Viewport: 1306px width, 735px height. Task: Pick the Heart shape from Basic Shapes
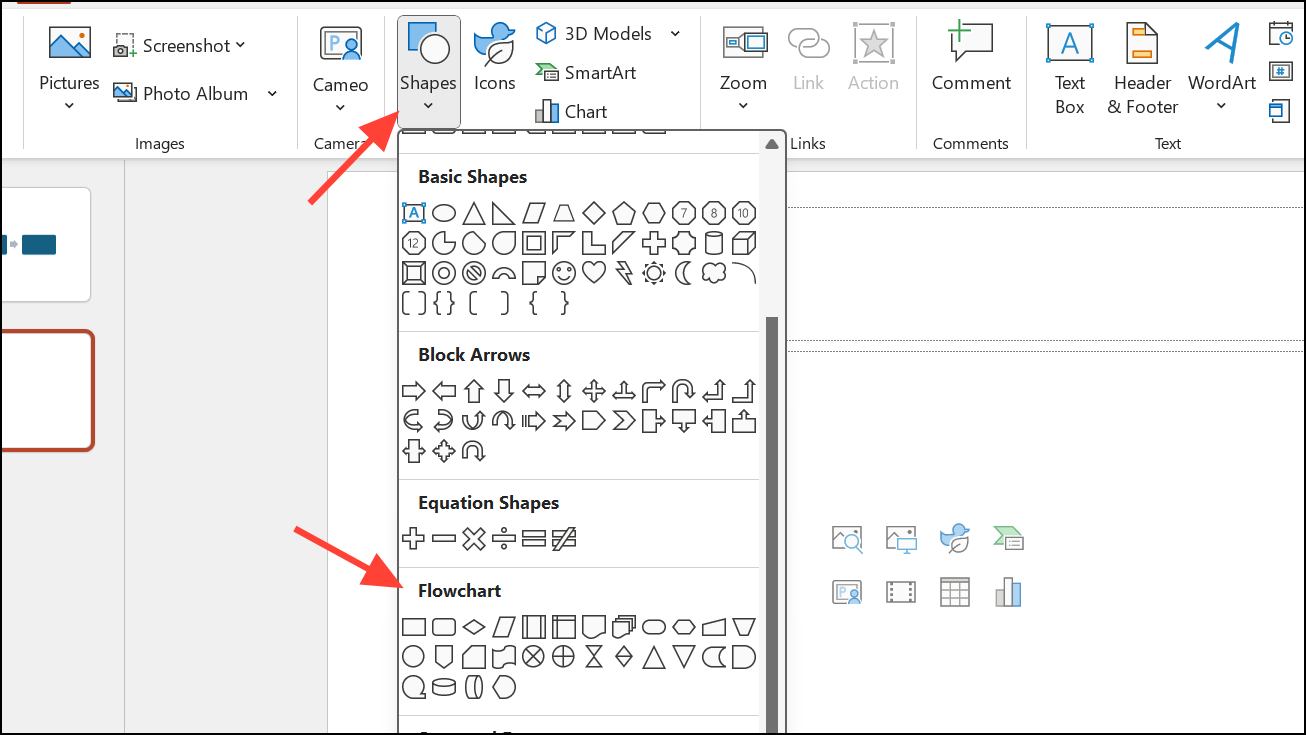(594, 273)
